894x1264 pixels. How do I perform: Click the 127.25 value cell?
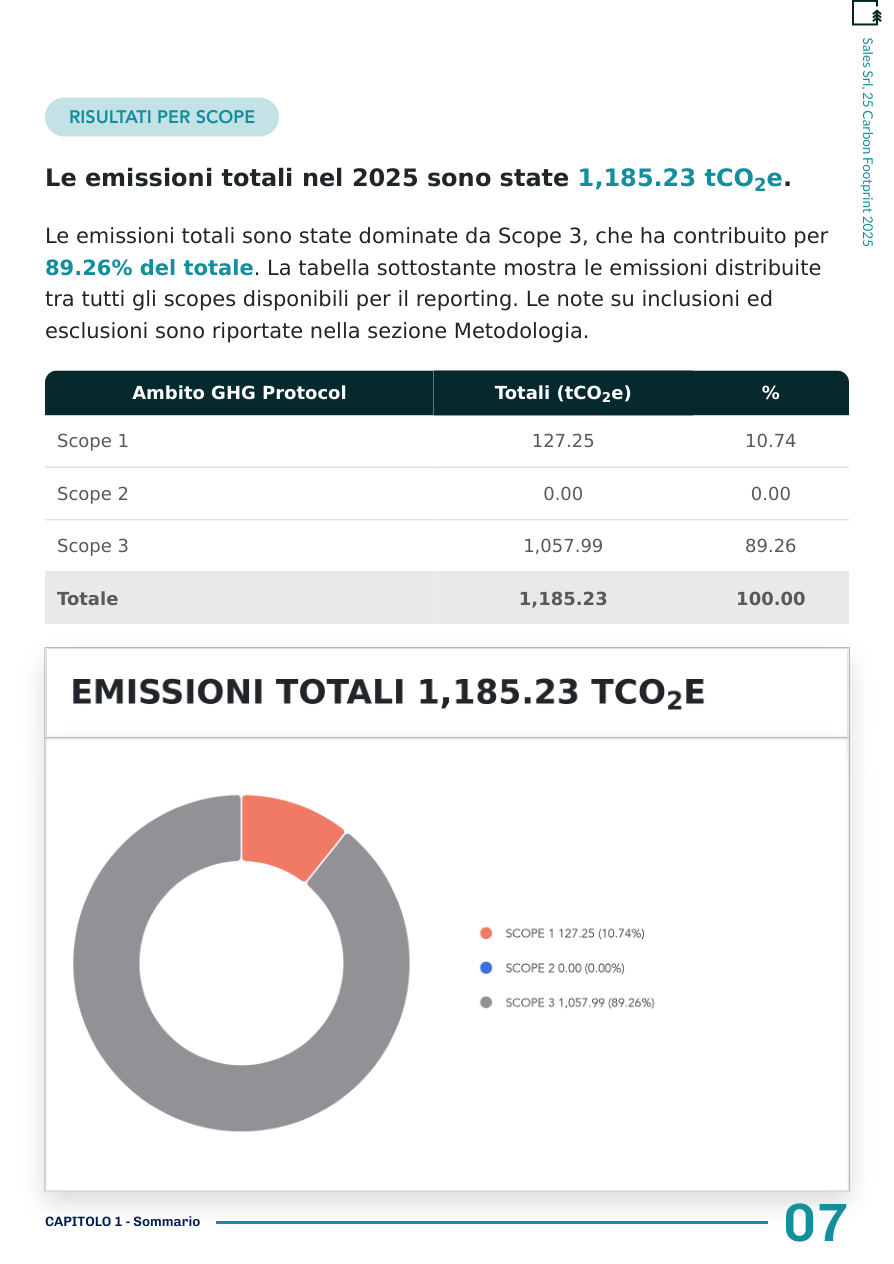[563, 441]
